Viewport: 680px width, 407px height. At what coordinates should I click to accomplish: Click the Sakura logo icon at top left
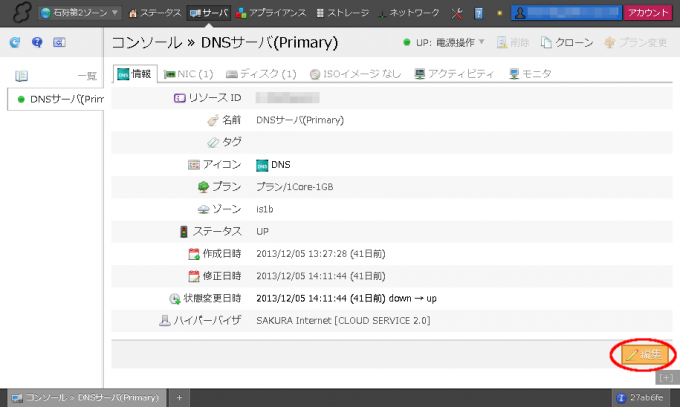pyautogui.click(x=18, y=13)
